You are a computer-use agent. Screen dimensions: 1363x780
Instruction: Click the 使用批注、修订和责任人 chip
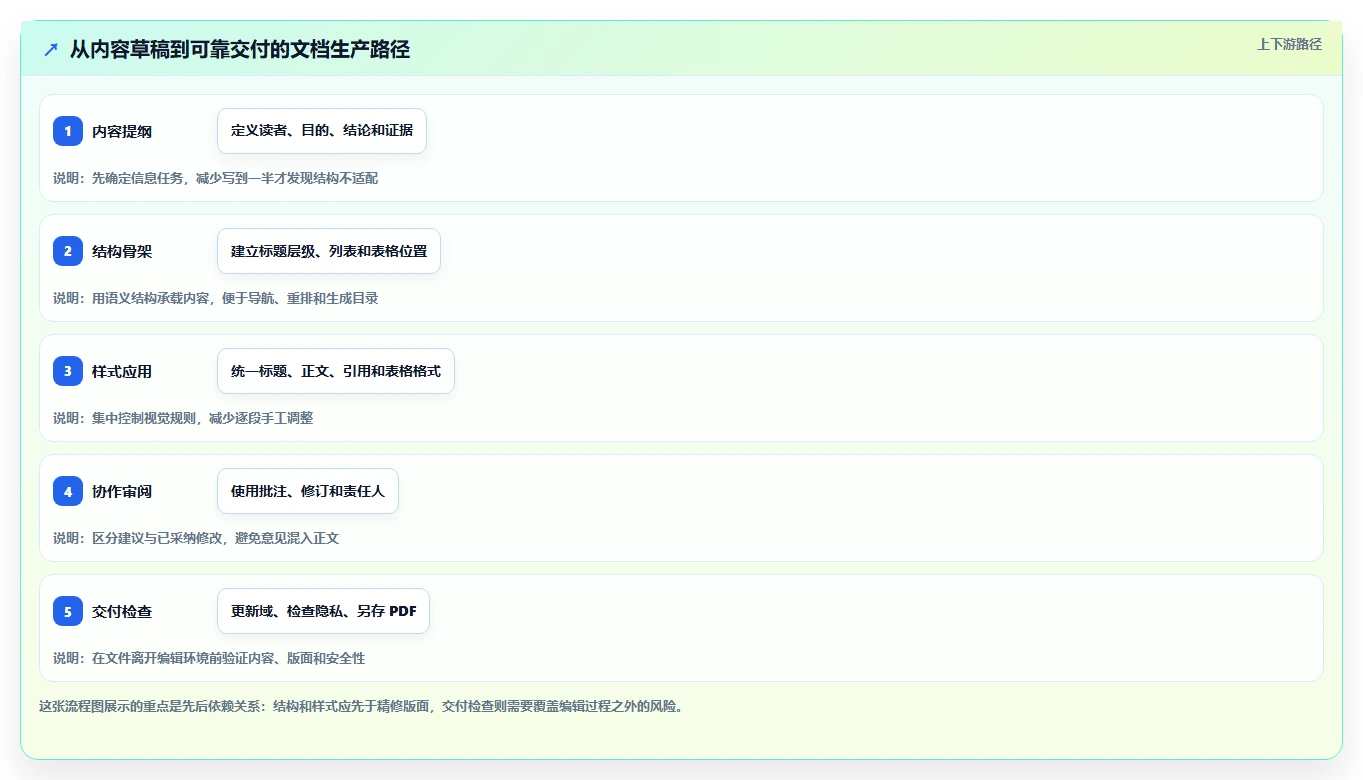tap(308, 491)
